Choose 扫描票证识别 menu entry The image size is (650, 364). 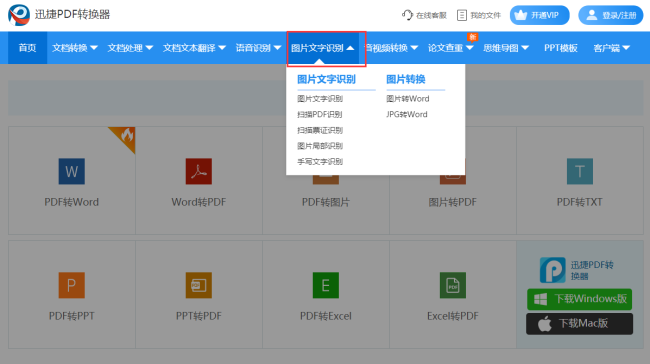coord(320,130)
